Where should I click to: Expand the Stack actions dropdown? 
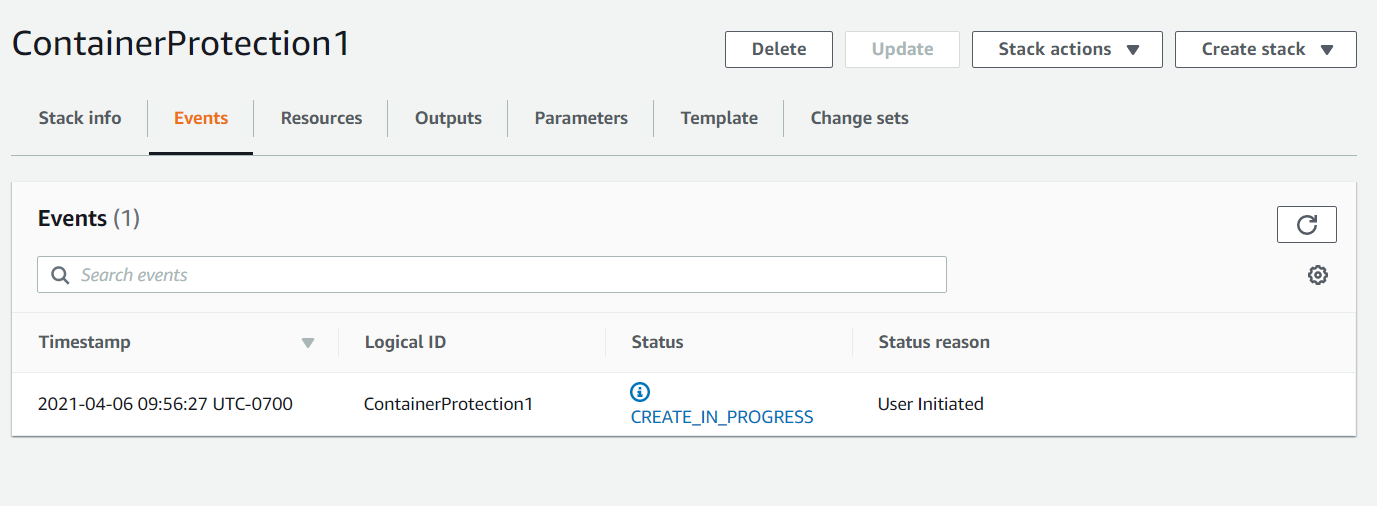pyautogui.click(x=1067, y=49)
